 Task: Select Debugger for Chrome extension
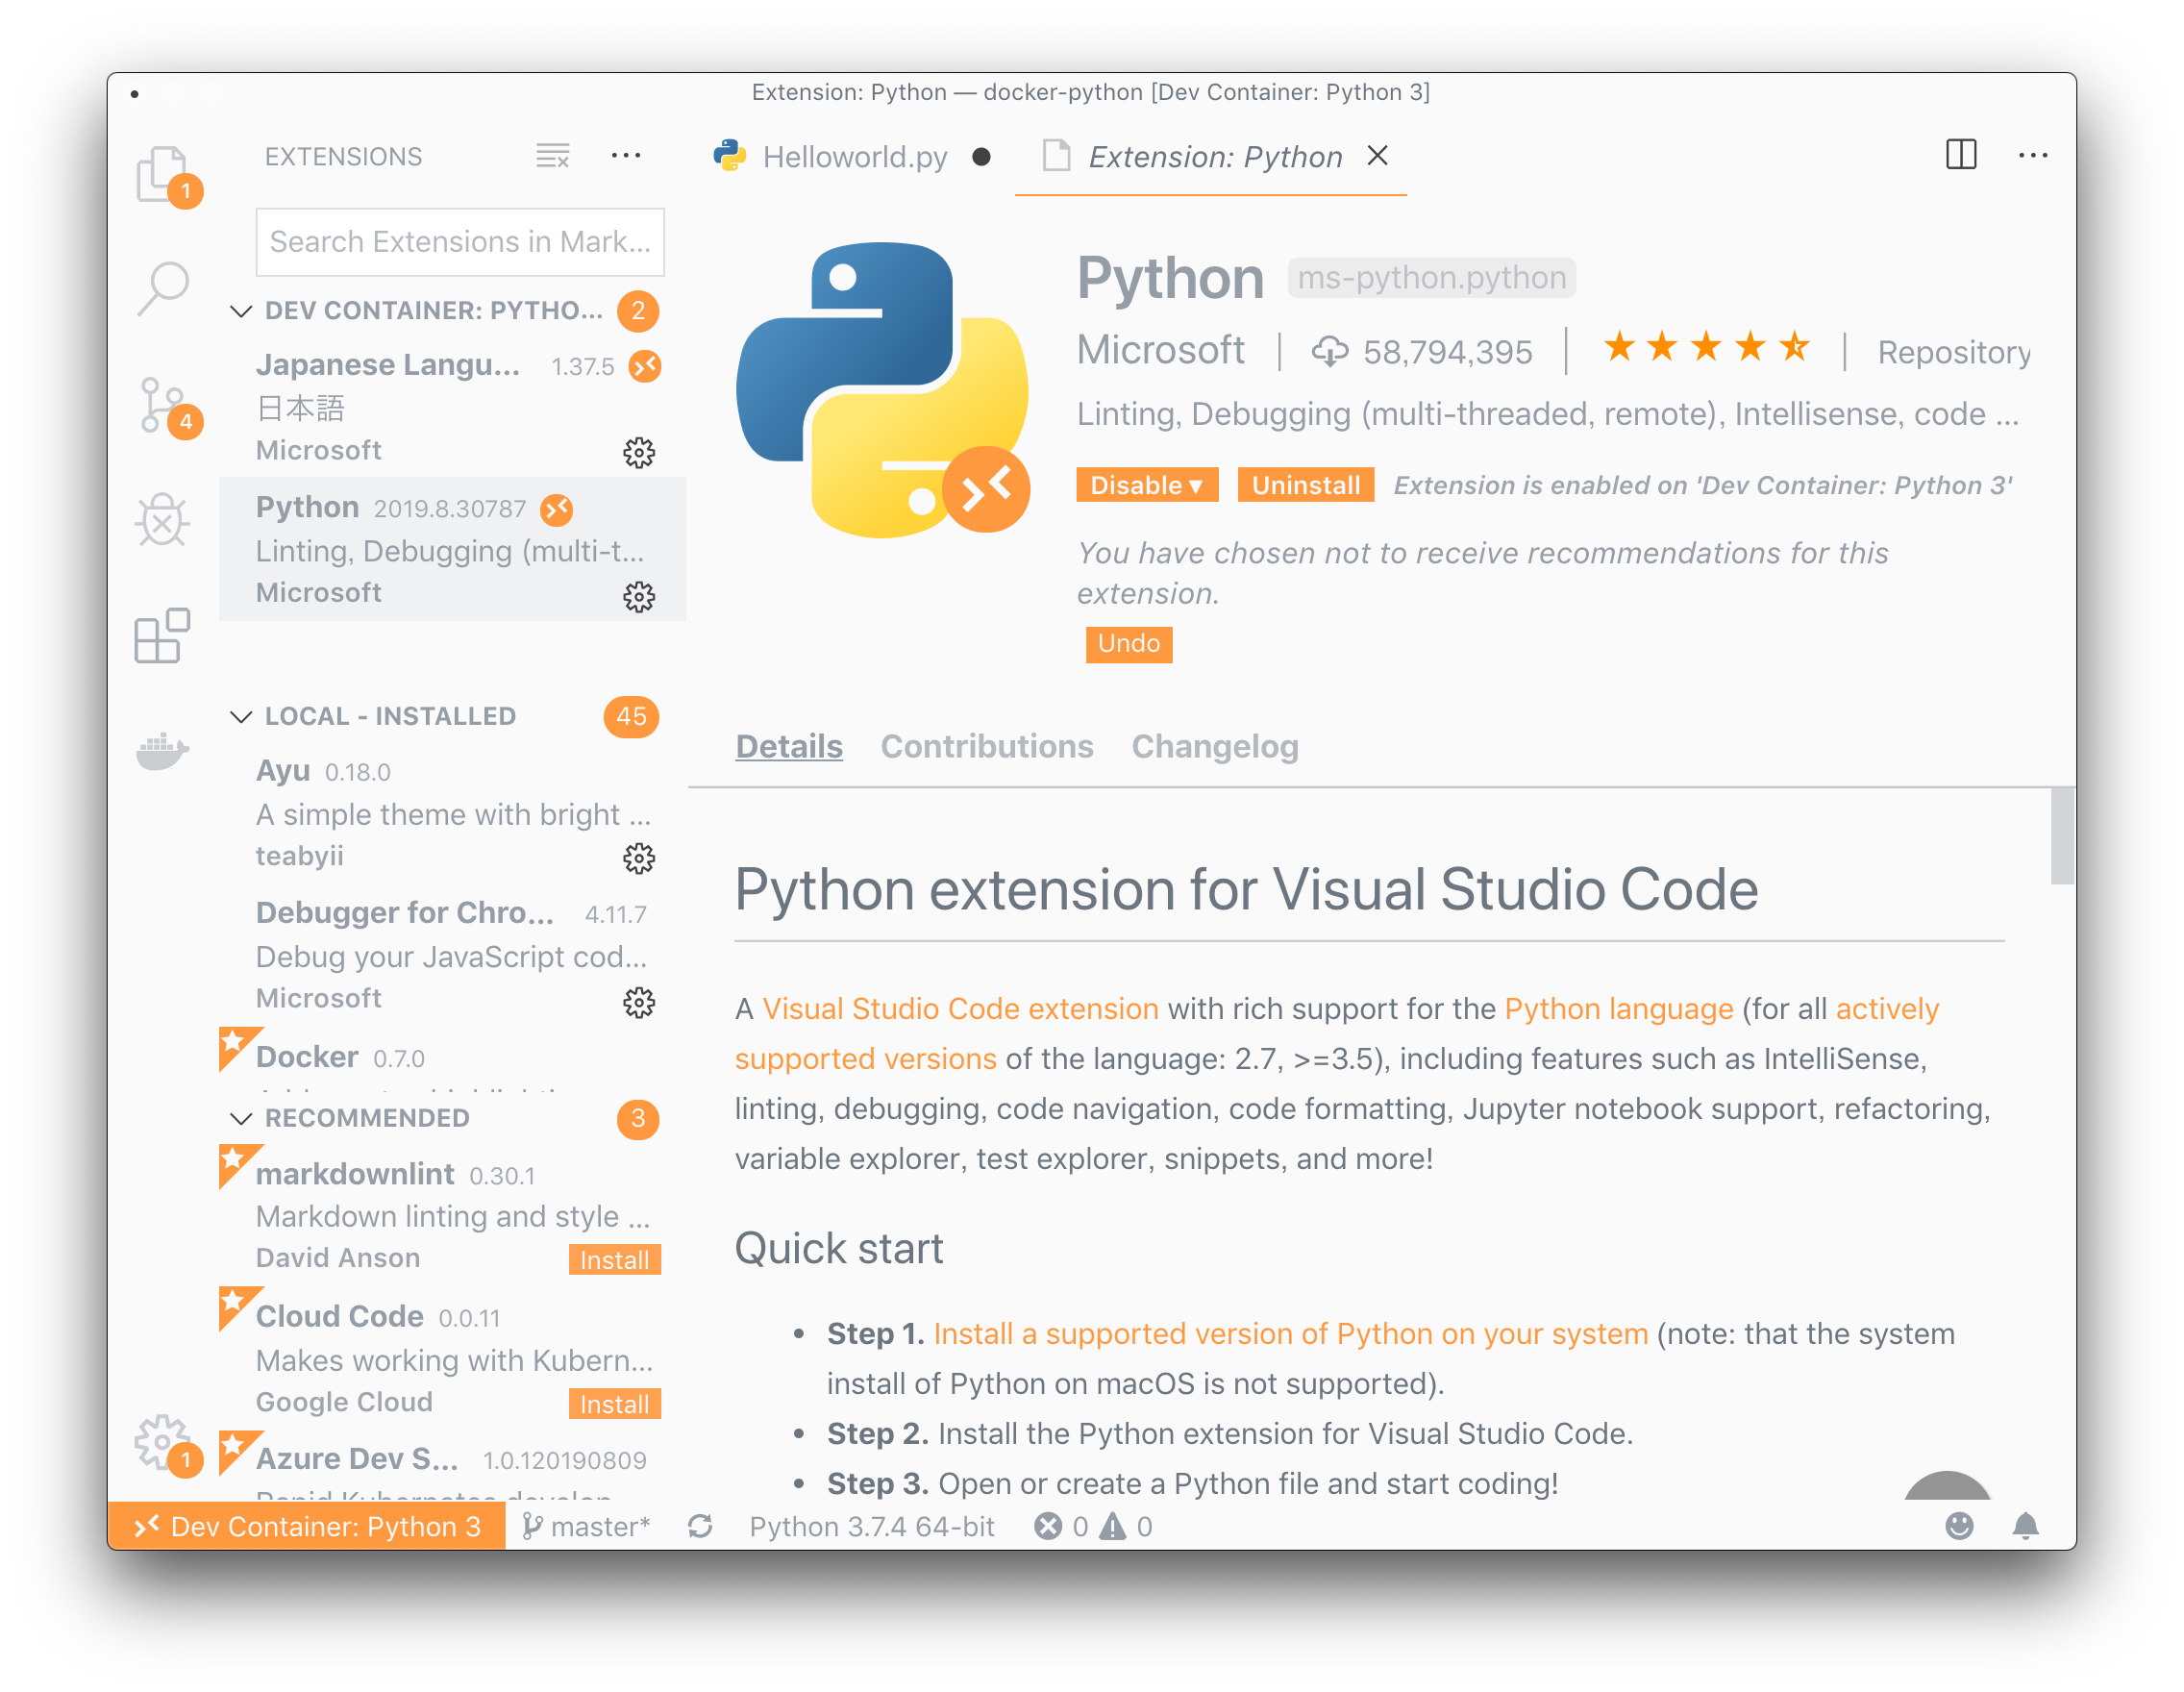pyautogui.click(x=452, y=955)
